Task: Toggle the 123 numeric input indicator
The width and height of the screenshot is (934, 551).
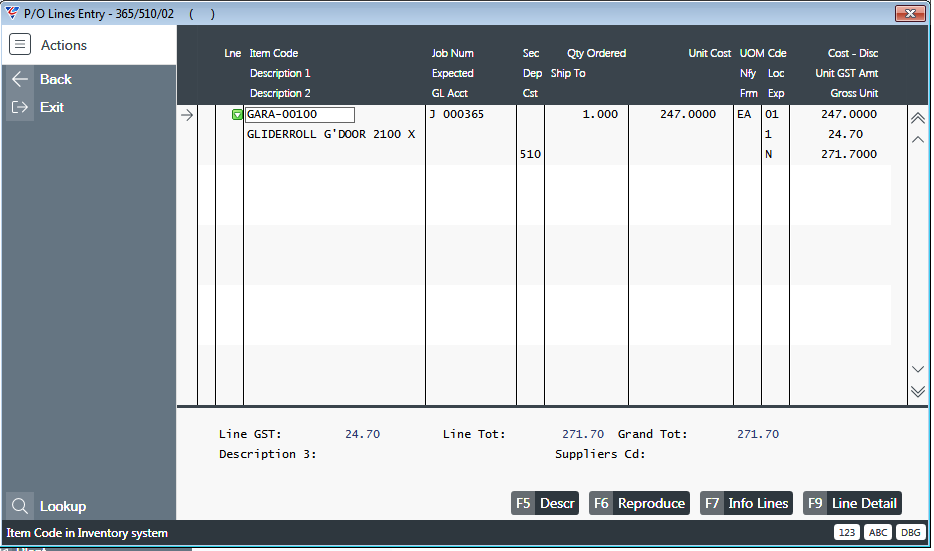Action: pos(846,533)
